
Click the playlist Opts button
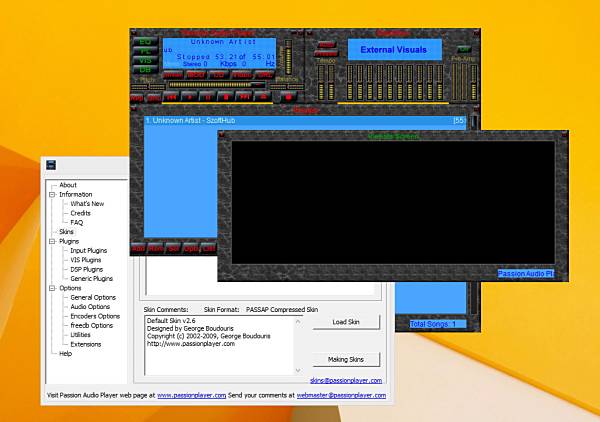coord(191,247)
